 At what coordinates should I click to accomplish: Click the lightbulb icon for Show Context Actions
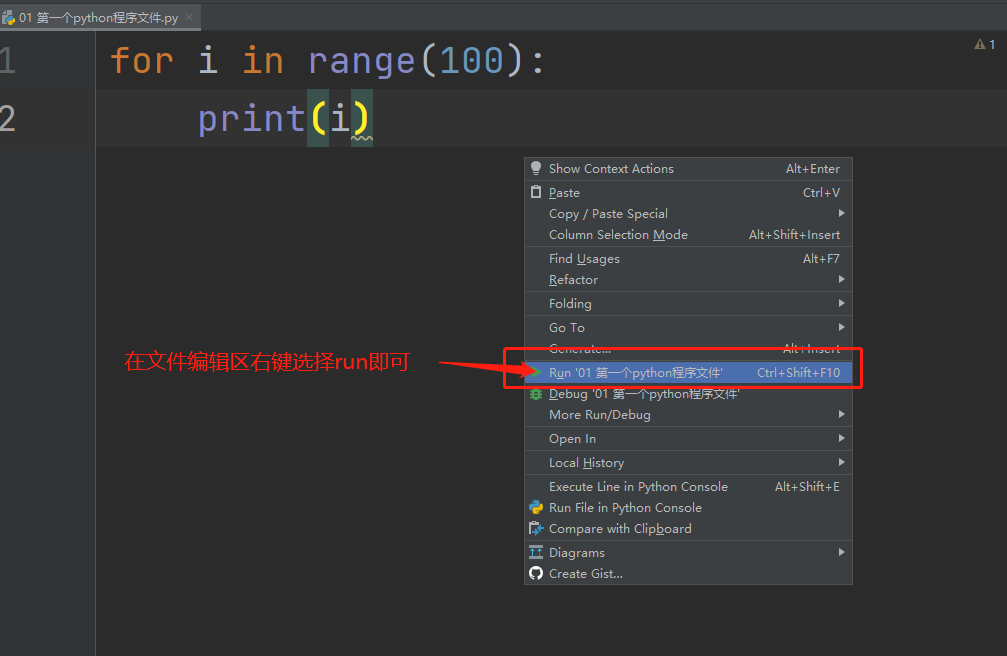tap(536, 168)
